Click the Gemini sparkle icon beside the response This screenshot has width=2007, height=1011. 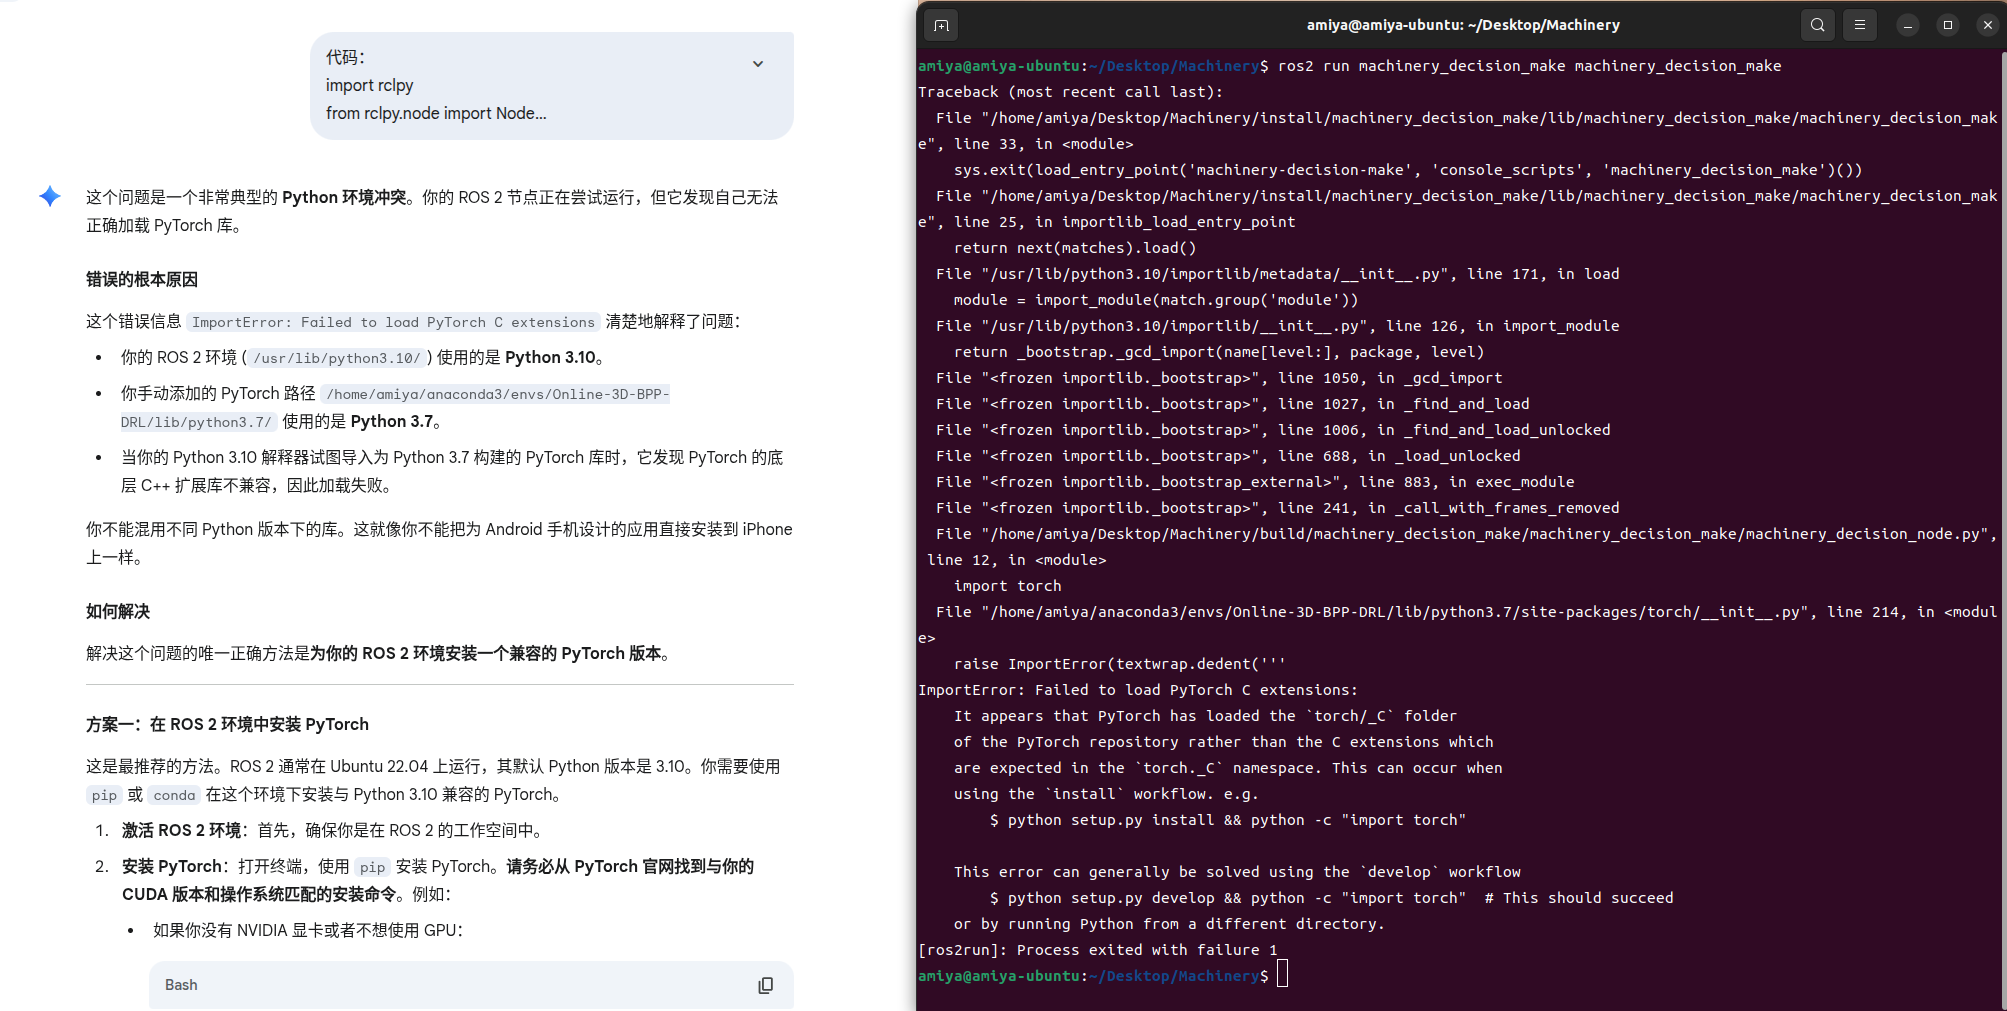click(49, 196)
